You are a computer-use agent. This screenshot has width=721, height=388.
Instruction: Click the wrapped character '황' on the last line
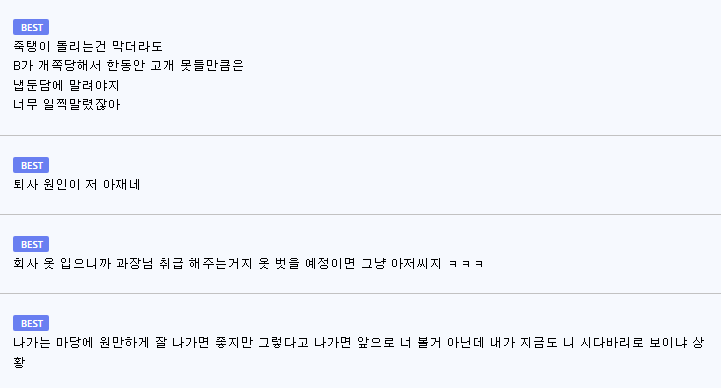point(19,362)
